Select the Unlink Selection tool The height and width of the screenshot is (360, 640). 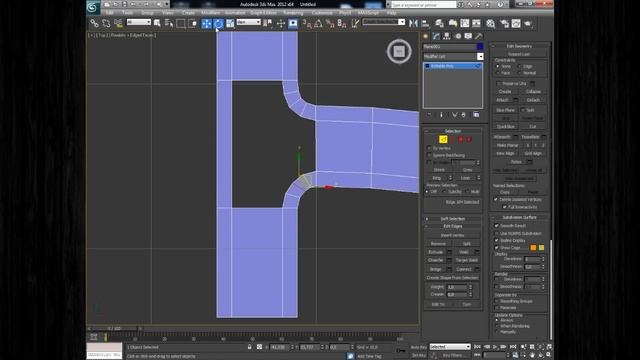106,23
